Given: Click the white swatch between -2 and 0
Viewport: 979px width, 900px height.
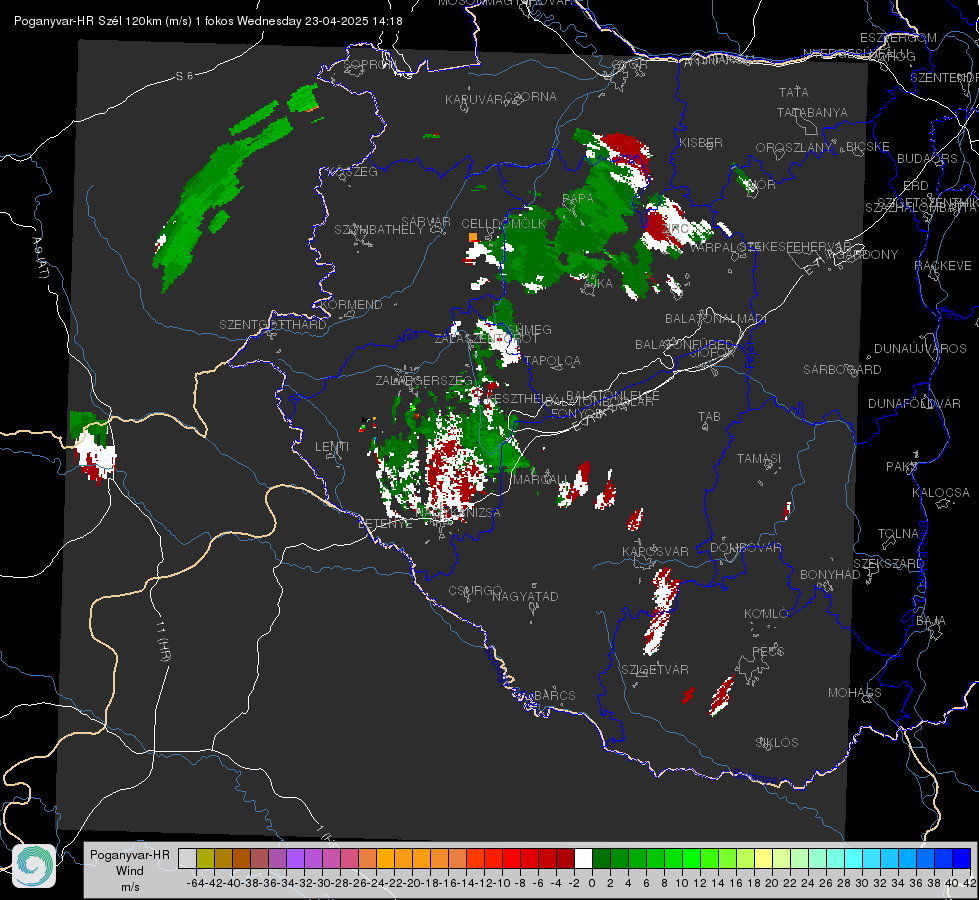Looking at the screenshot, I should [x=583, y=858].
